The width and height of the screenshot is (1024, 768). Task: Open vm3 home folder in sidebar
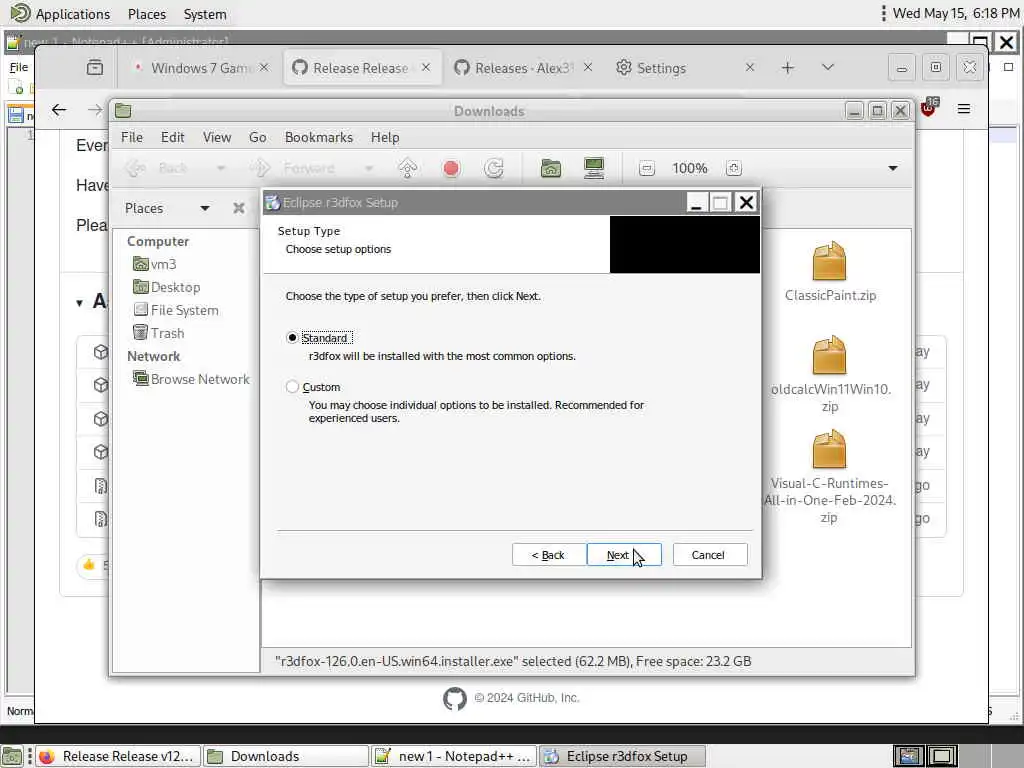[155, 264]
